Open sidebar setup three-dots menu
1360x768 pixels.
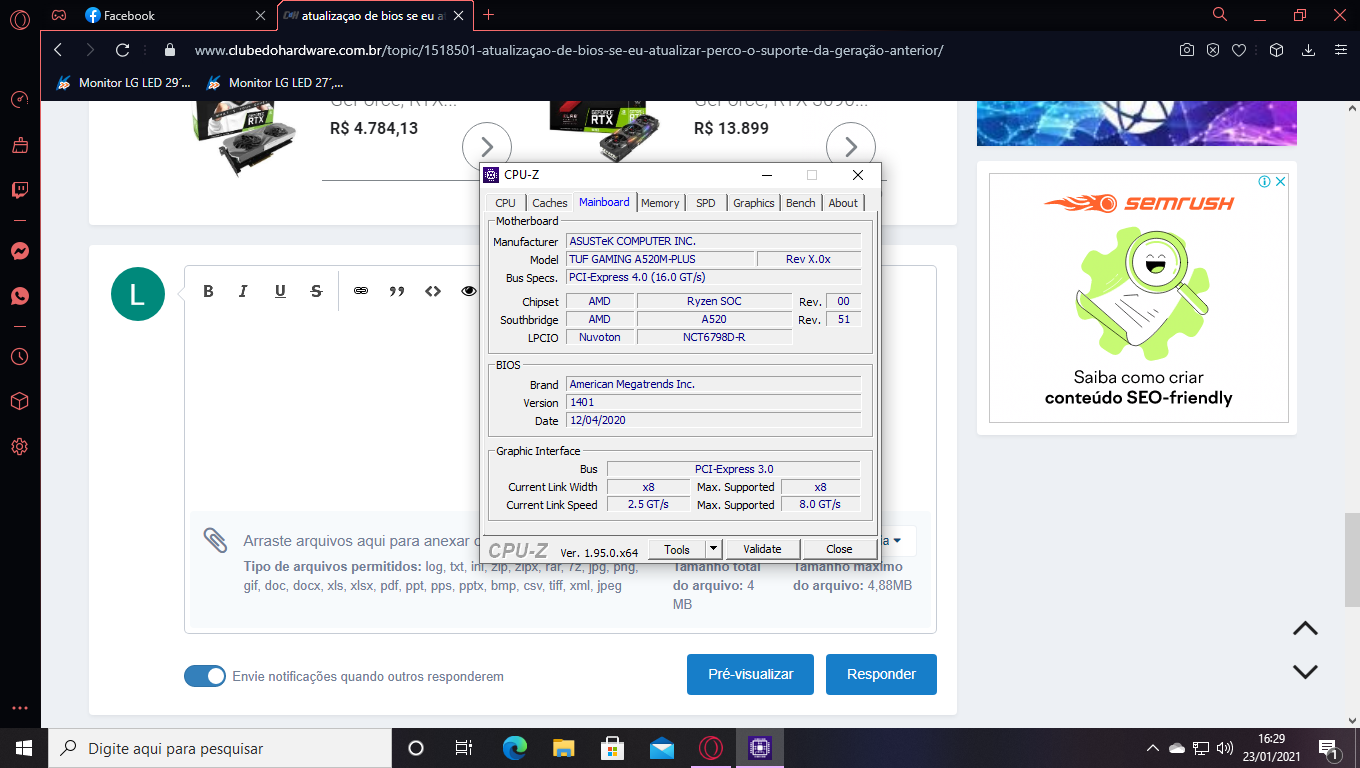(x=20, y=708)
